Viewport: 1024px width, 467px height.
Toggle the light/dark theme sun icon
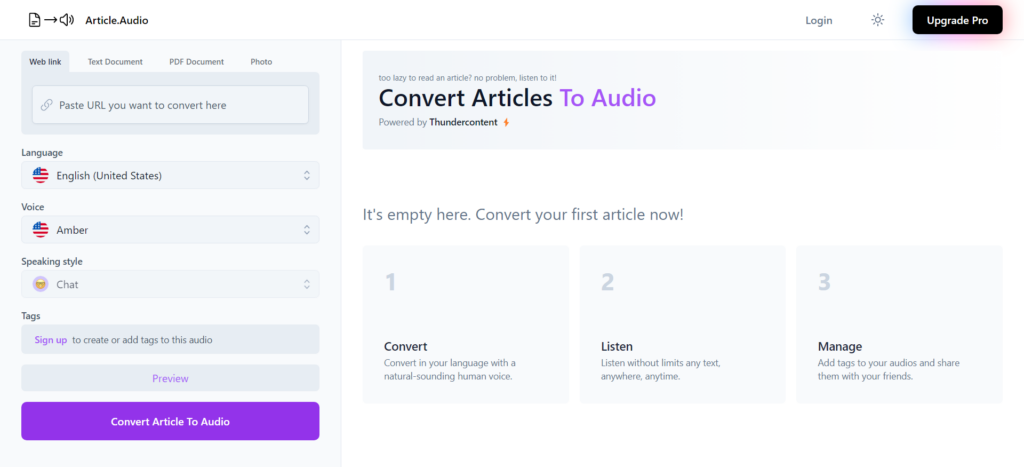[878, 20]
